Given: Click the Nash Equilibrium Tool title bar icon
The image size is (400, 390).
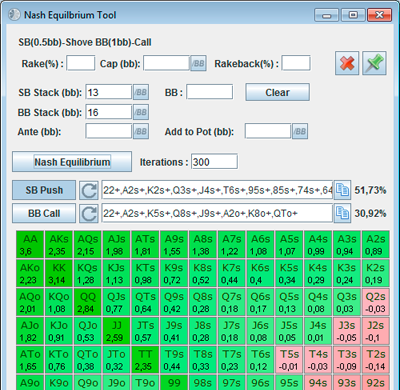Looking at the screenshot, I should coord(14,15).
